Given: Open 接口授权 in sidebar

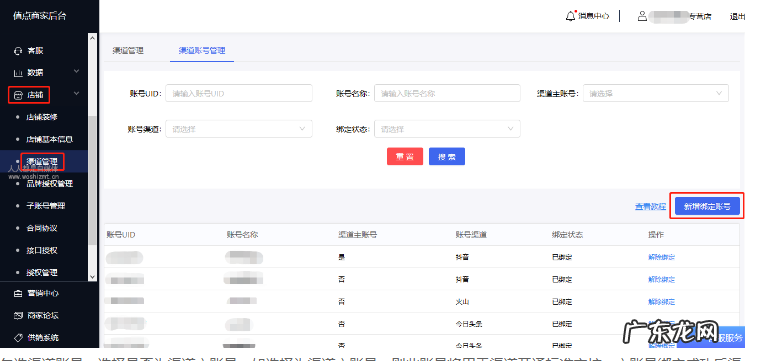Looking at the screenshot, I should [x=42, y=250].
